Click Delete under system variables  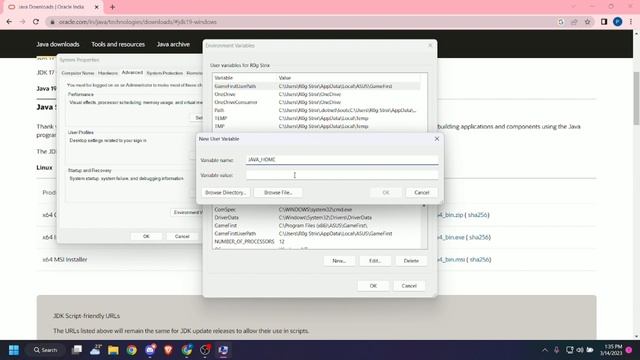click(x=411, y=260)
